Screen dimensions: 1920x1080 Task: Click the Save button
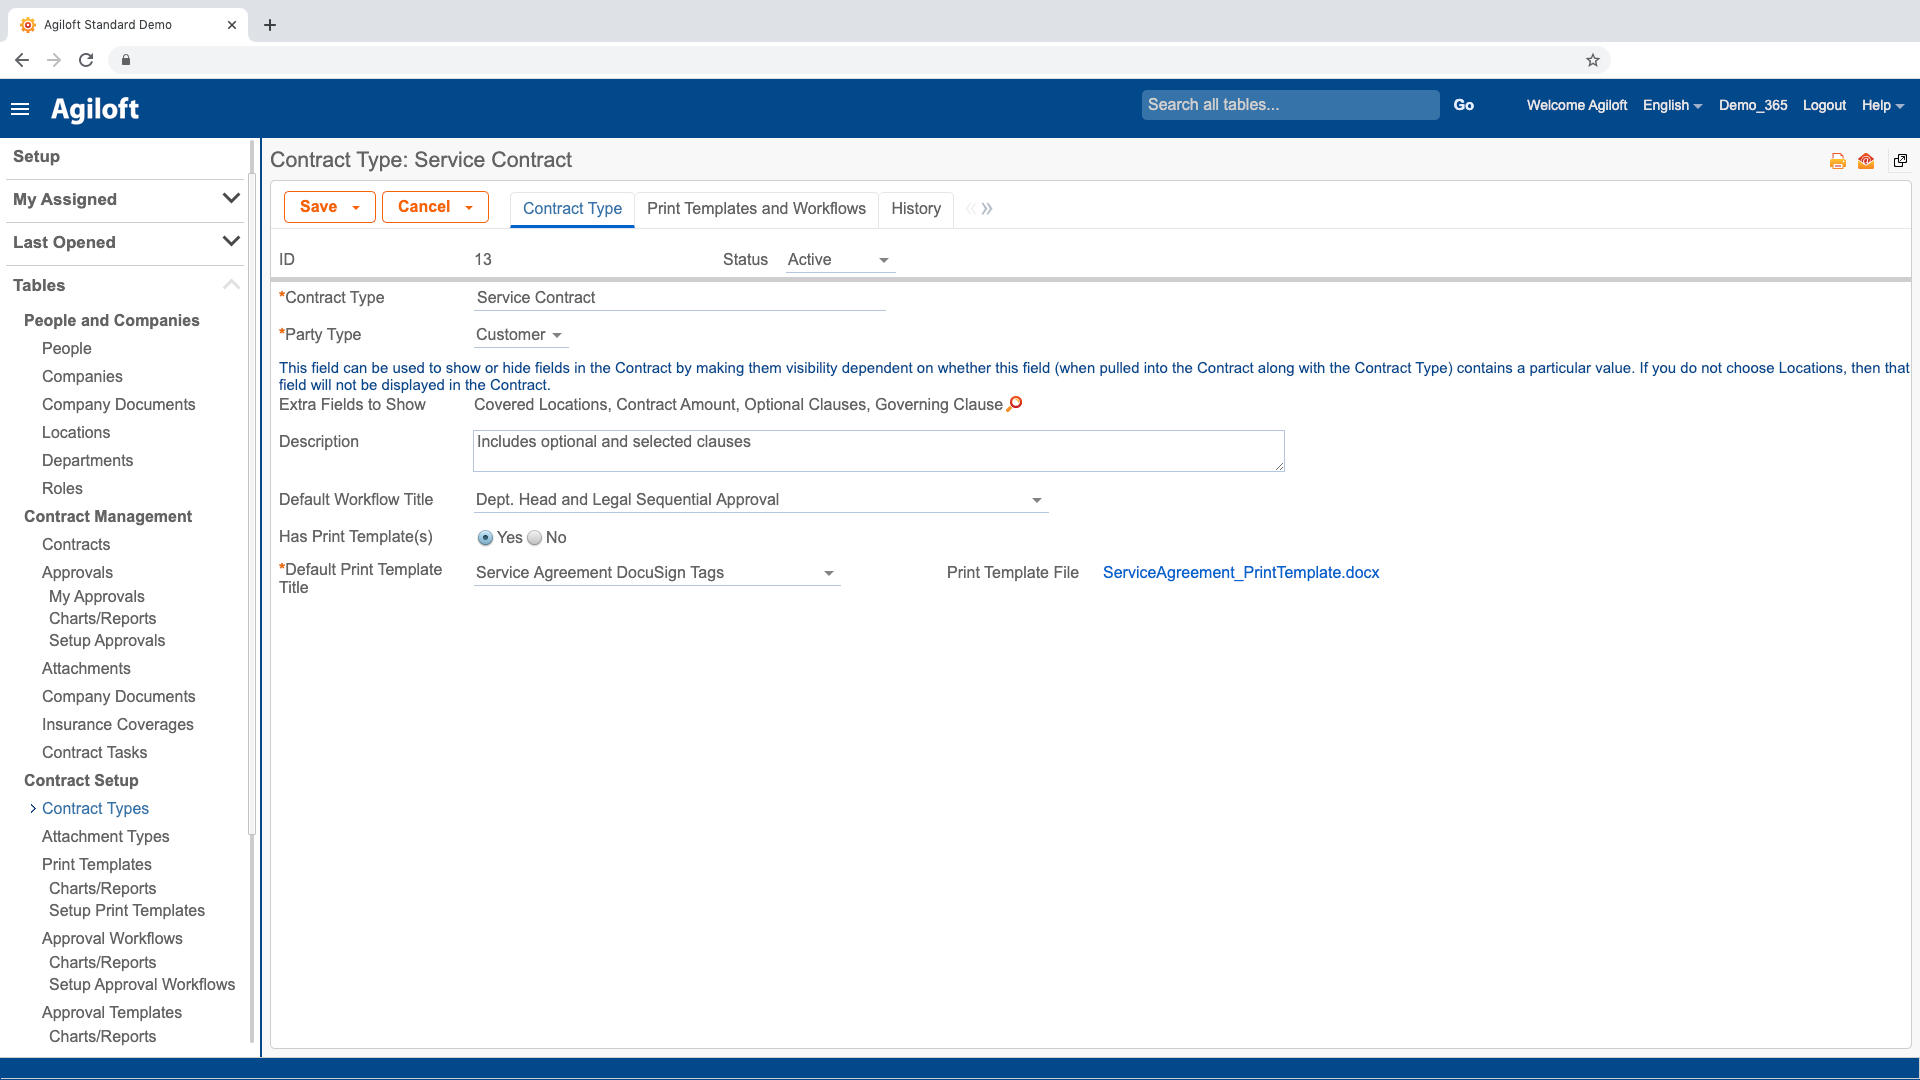[x=318, y=206]
